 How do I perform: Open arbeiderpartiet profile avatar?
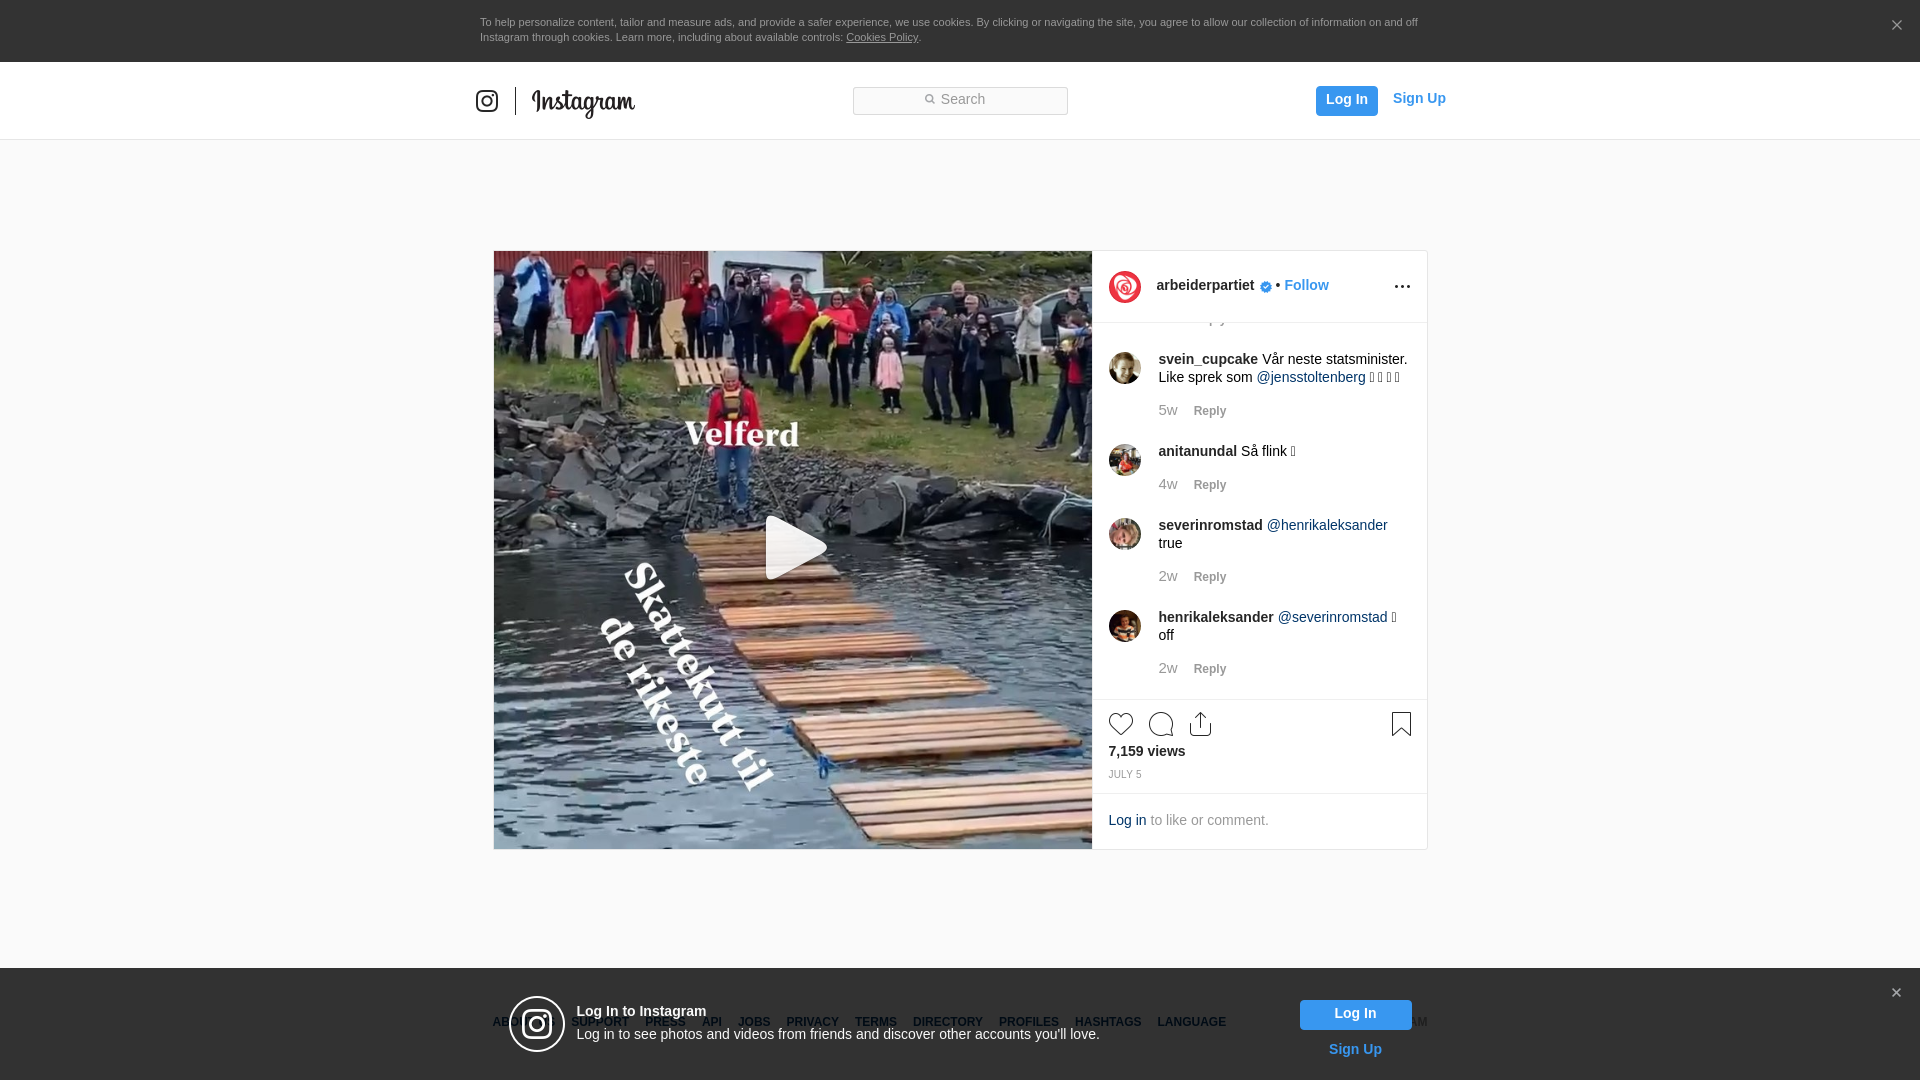[1125, 287]
